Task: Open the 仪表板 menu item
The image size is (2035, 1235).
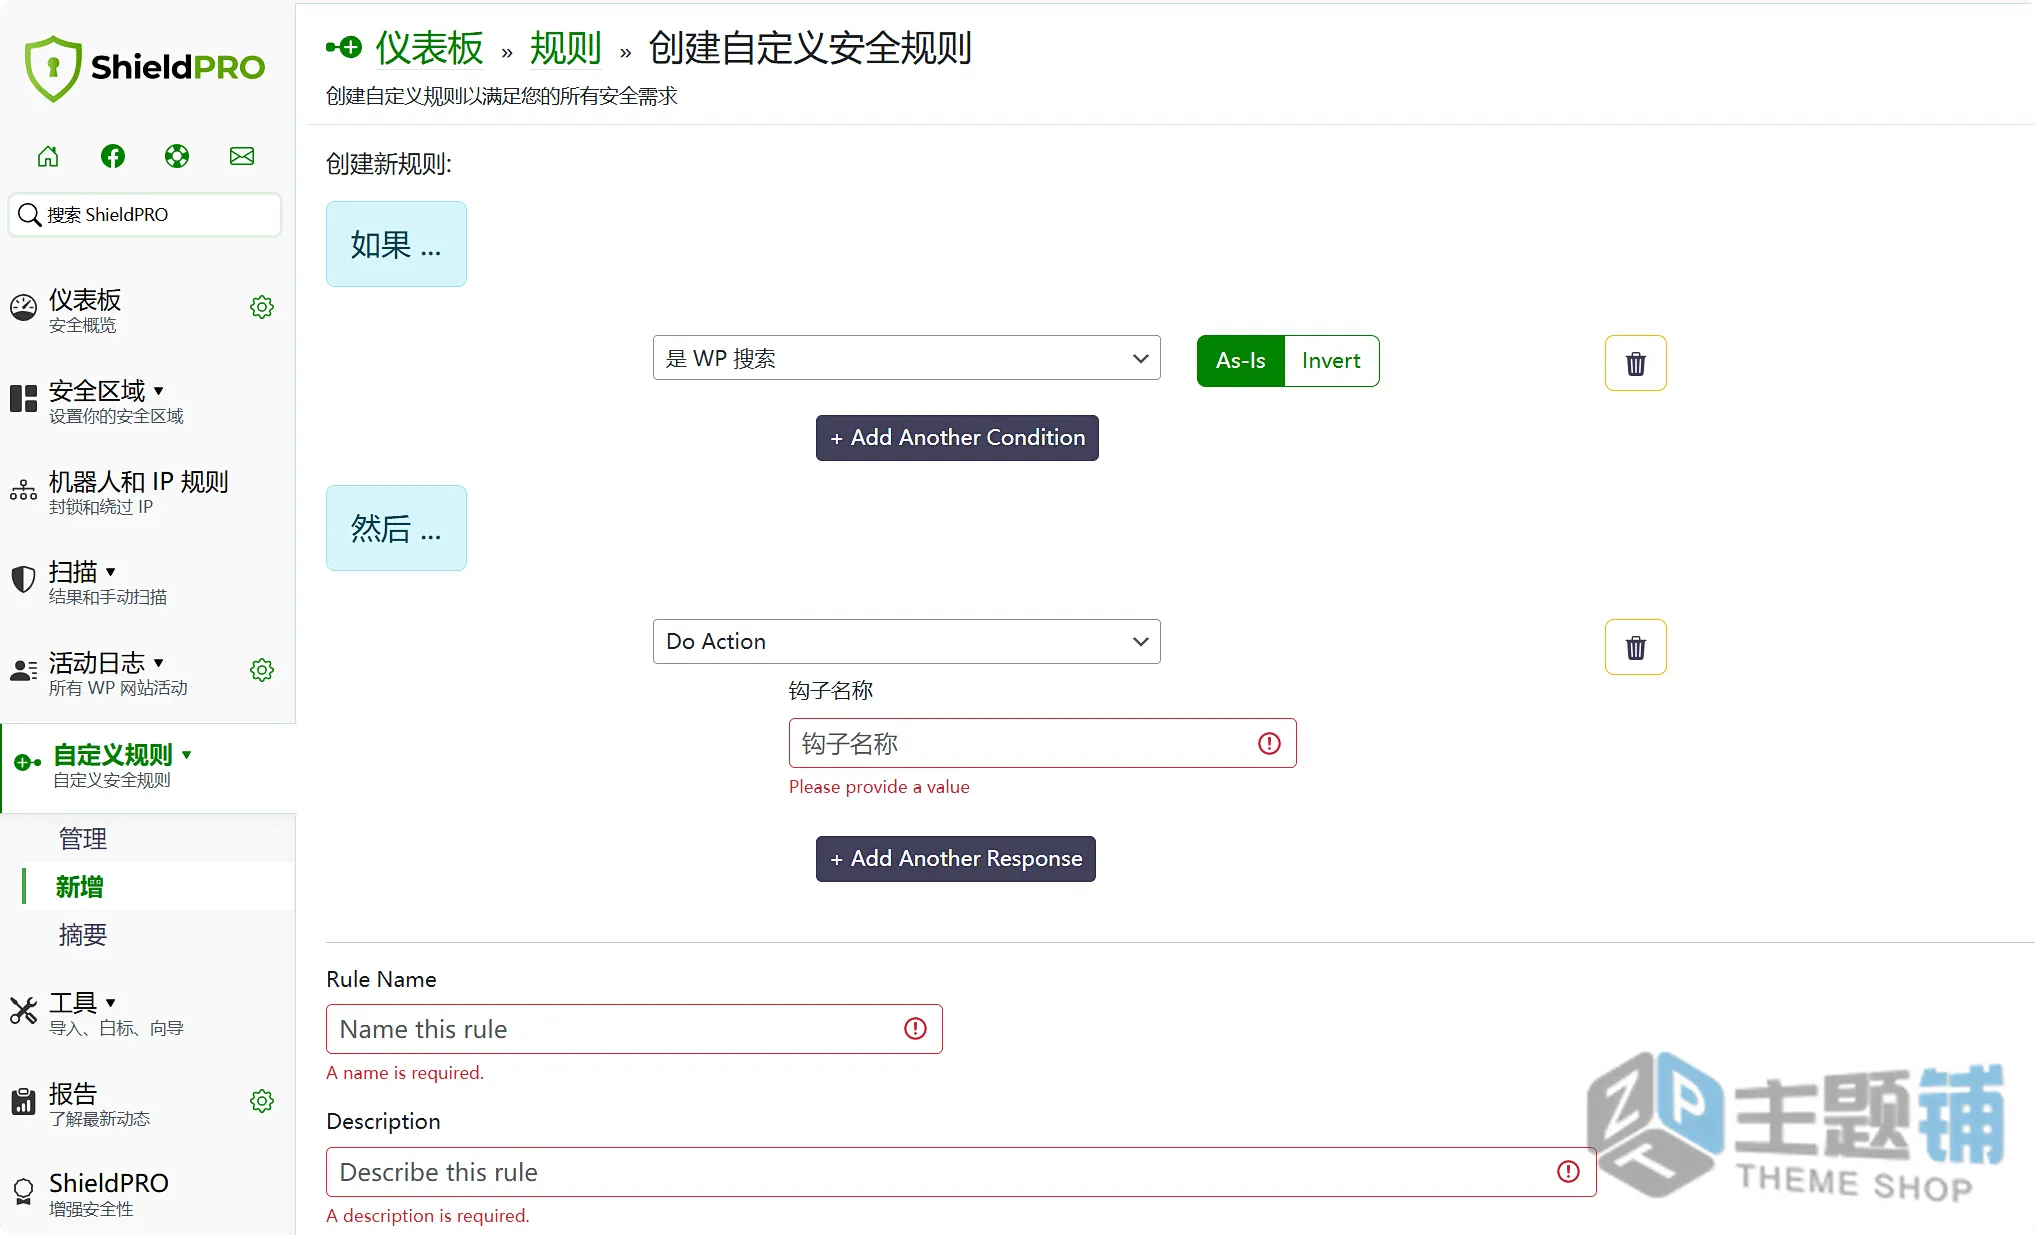Action: pyautogui.click(x=85, y=310)
